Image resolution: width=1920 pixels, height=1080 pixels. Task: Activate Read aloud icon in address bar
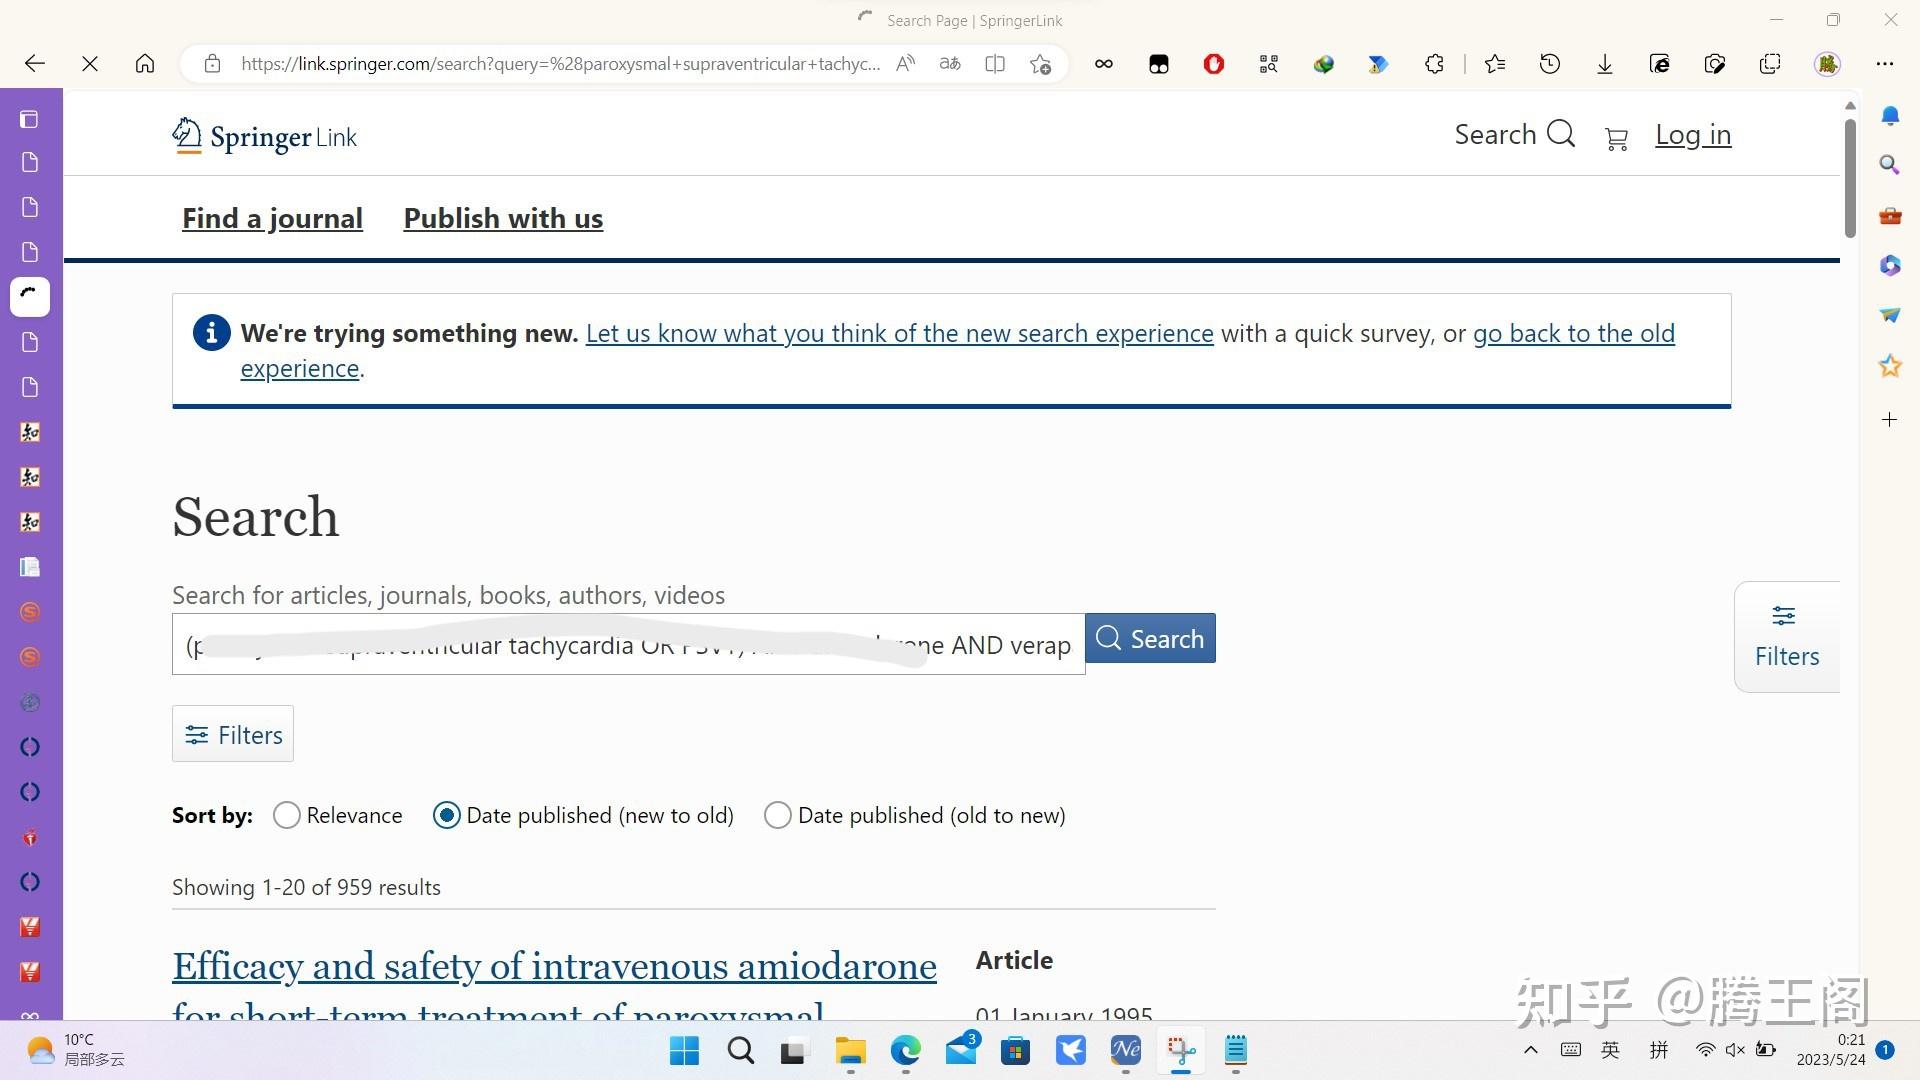(906, 64)
